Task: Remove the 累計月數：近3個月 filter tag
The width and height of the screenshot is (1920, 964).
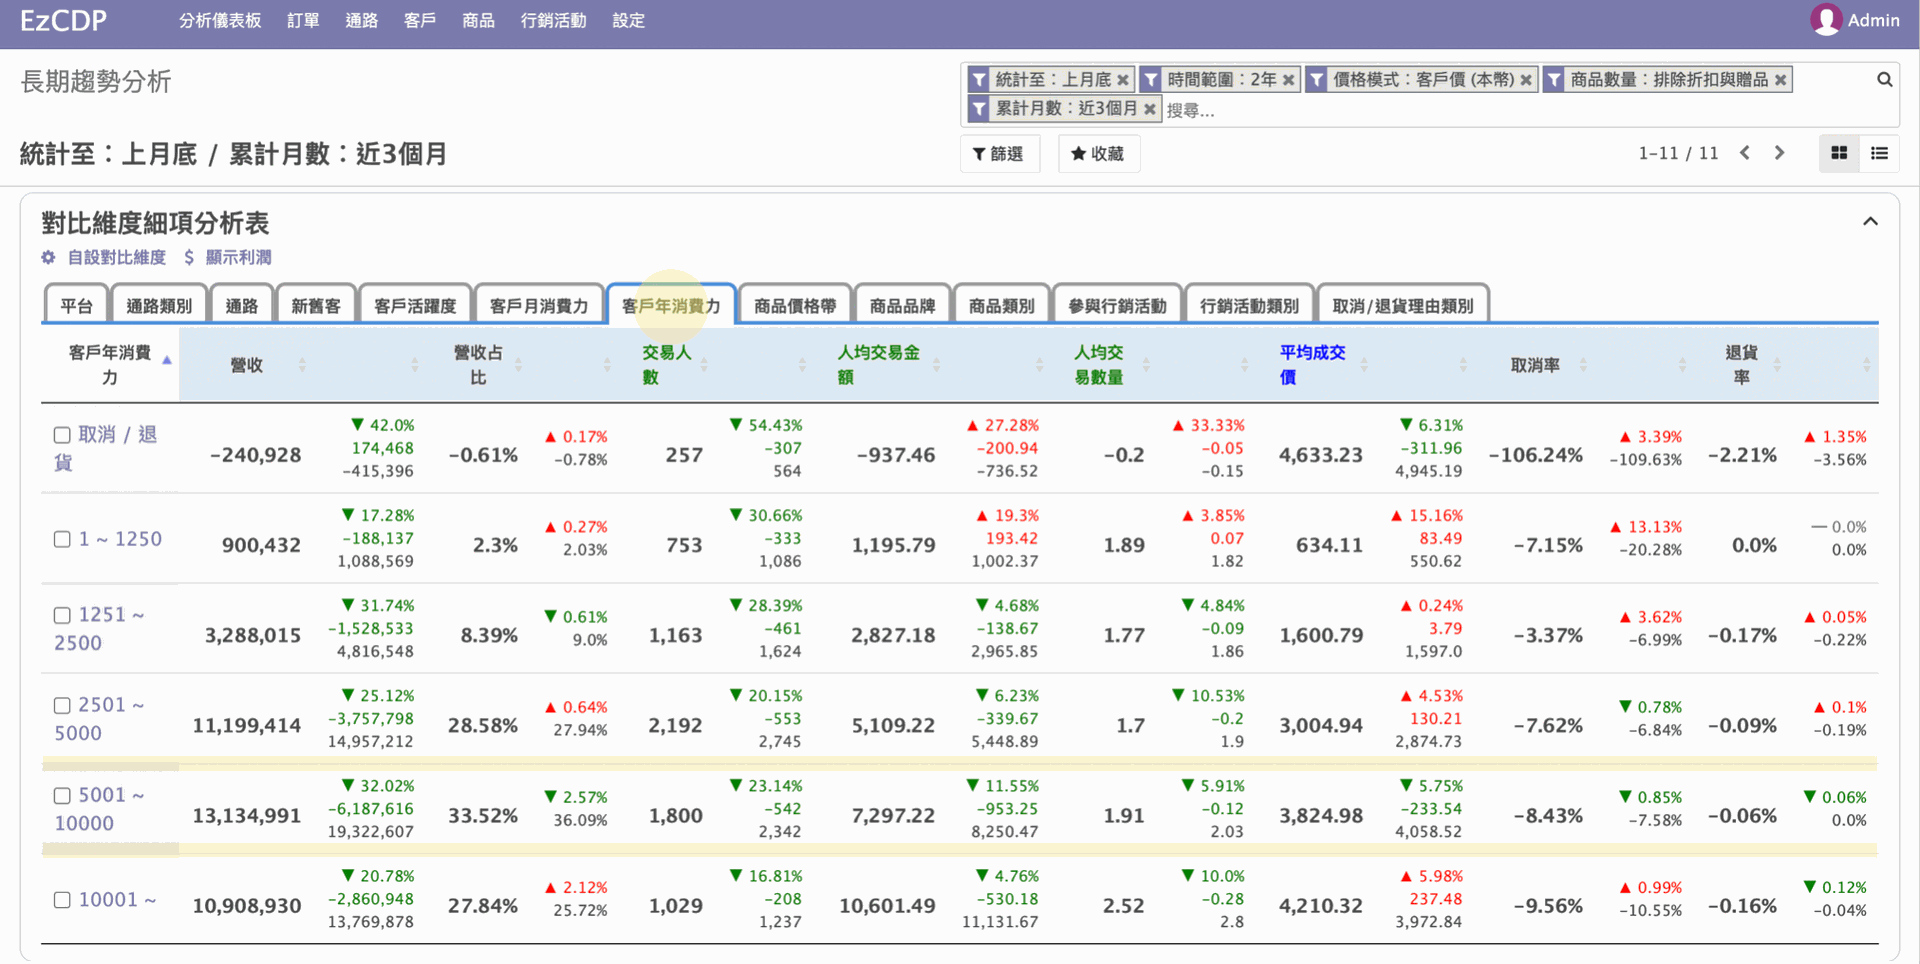Action: coord(1149,109)
